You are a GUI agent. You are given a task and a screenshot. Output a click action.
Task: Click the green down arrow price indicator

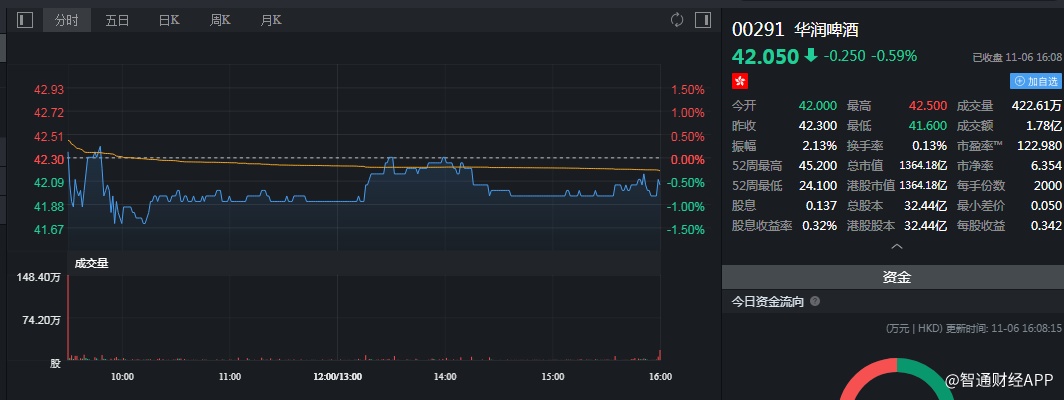[x=810, y=57]
